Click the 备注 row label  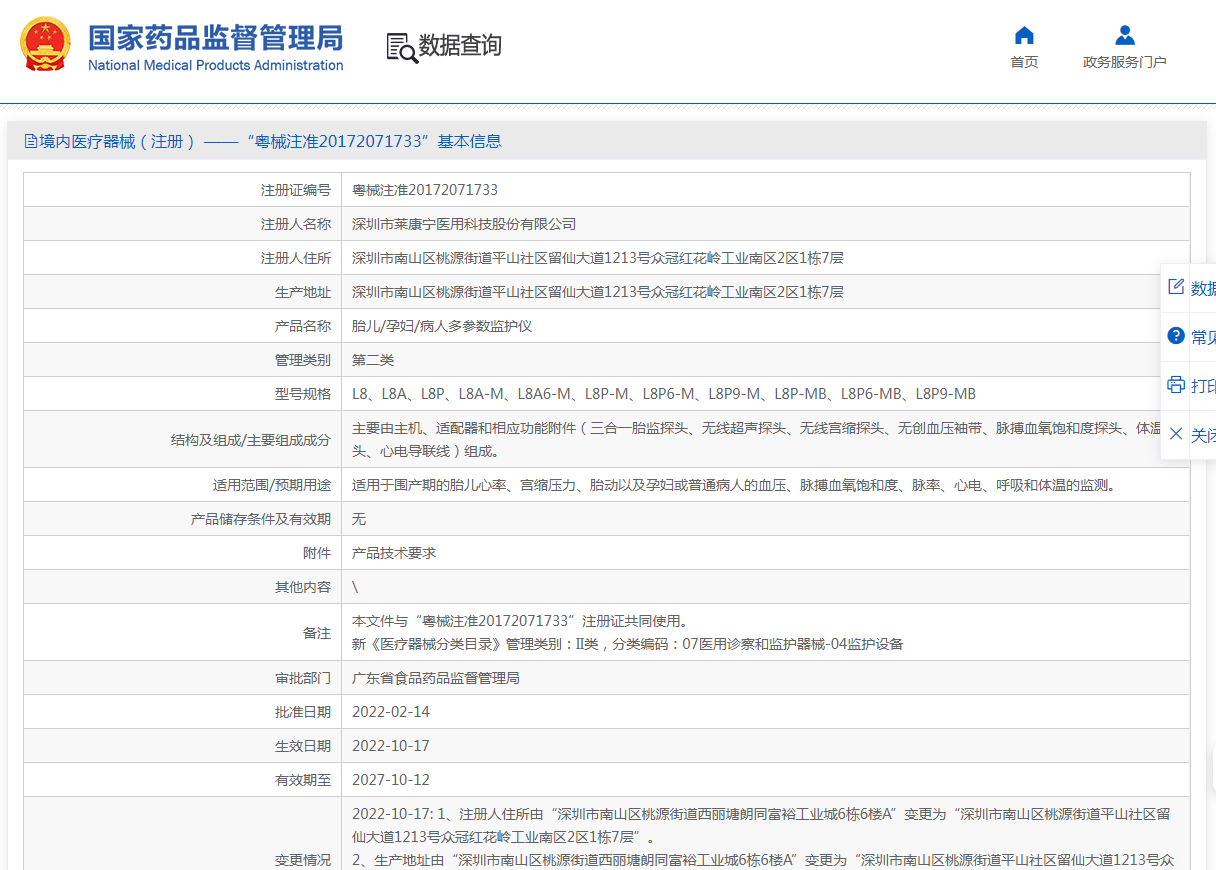(317, 633)
